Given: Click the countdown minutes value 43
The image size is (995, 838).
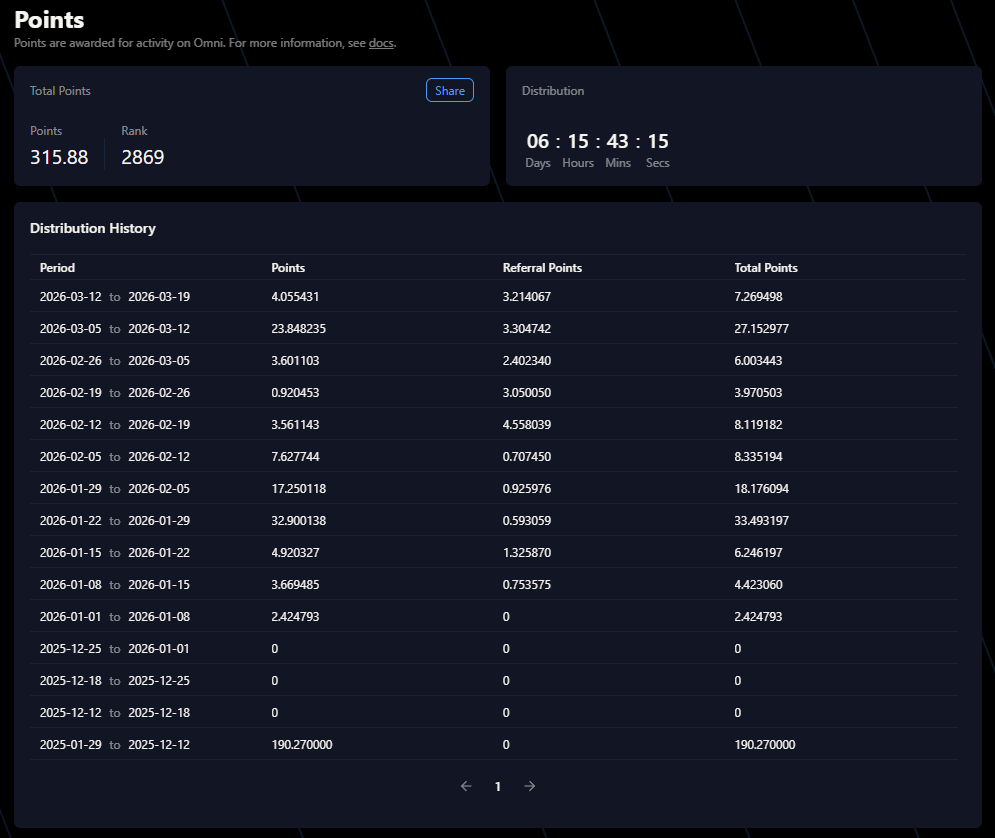Looking at the screenshot, I should pos(617,141).
